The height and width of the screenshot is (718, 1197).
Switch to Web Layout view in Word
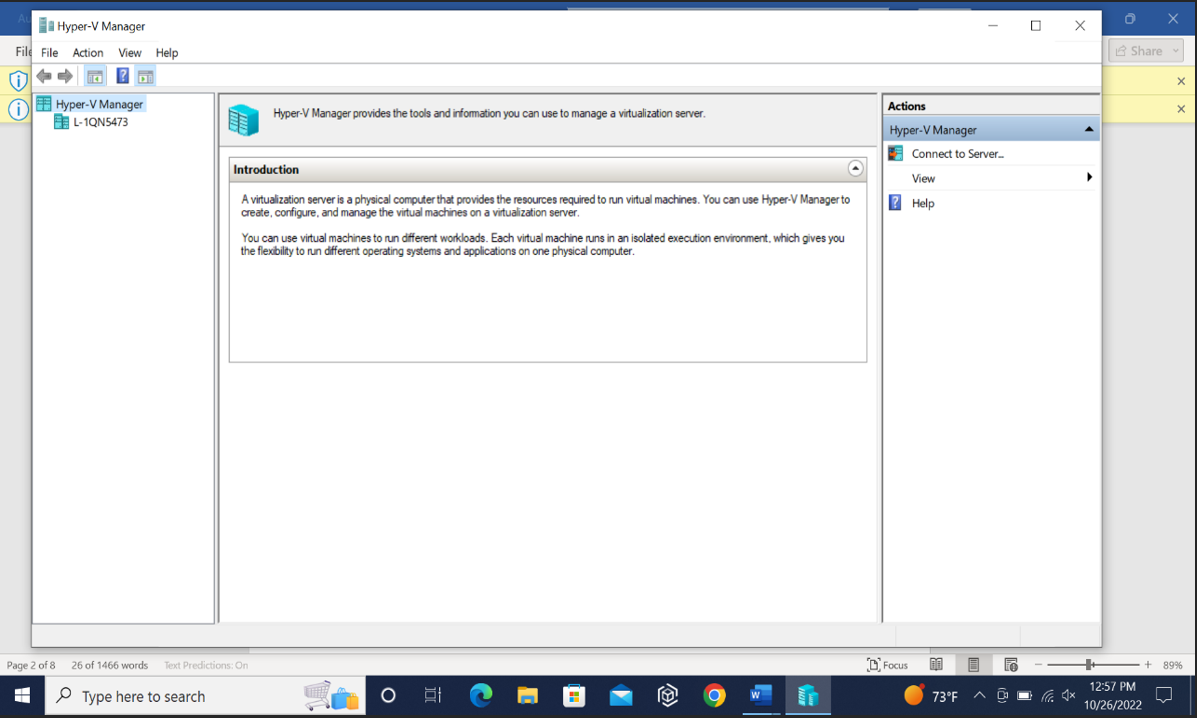(x=1011, y=665)
